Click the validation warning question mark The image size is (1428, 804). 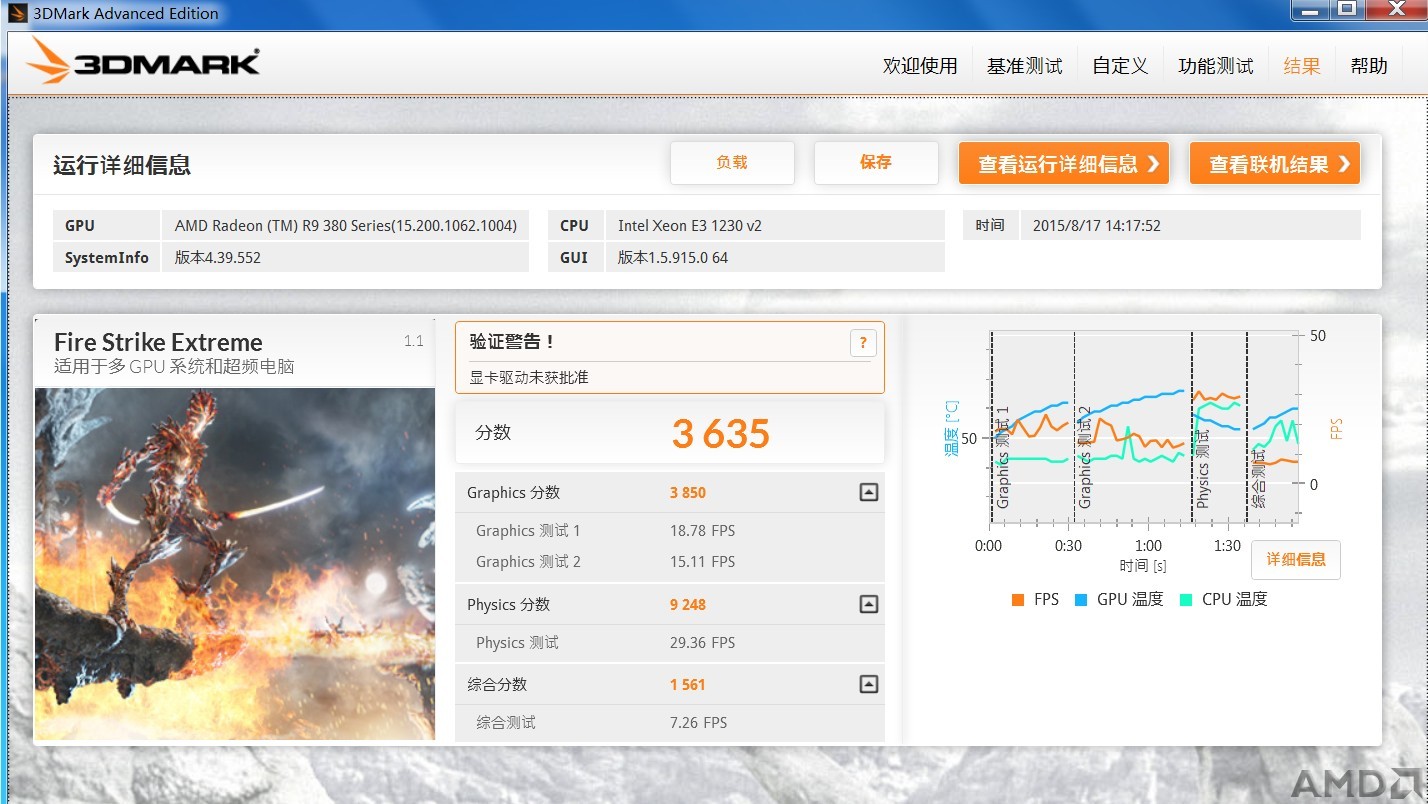tap(863, 343)
